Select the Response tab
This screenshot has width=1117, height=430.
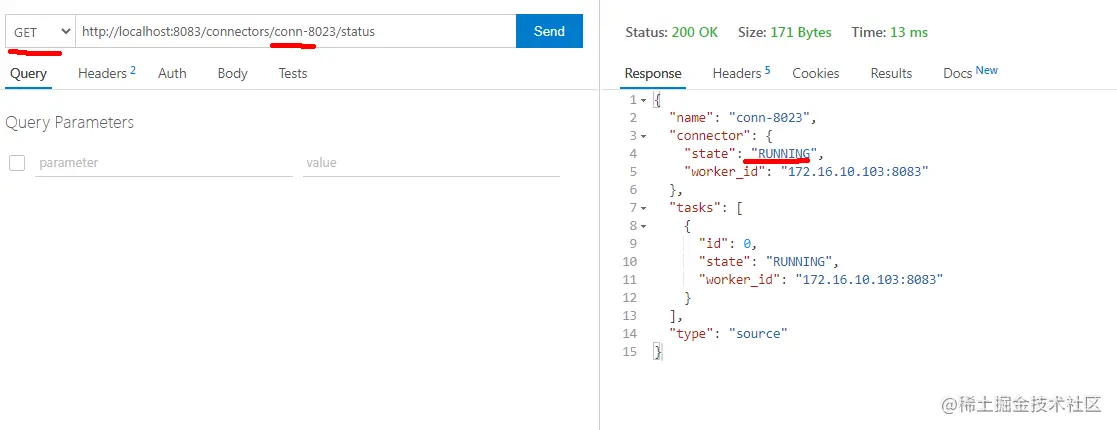pyautogui.click(x=653, y=73)
